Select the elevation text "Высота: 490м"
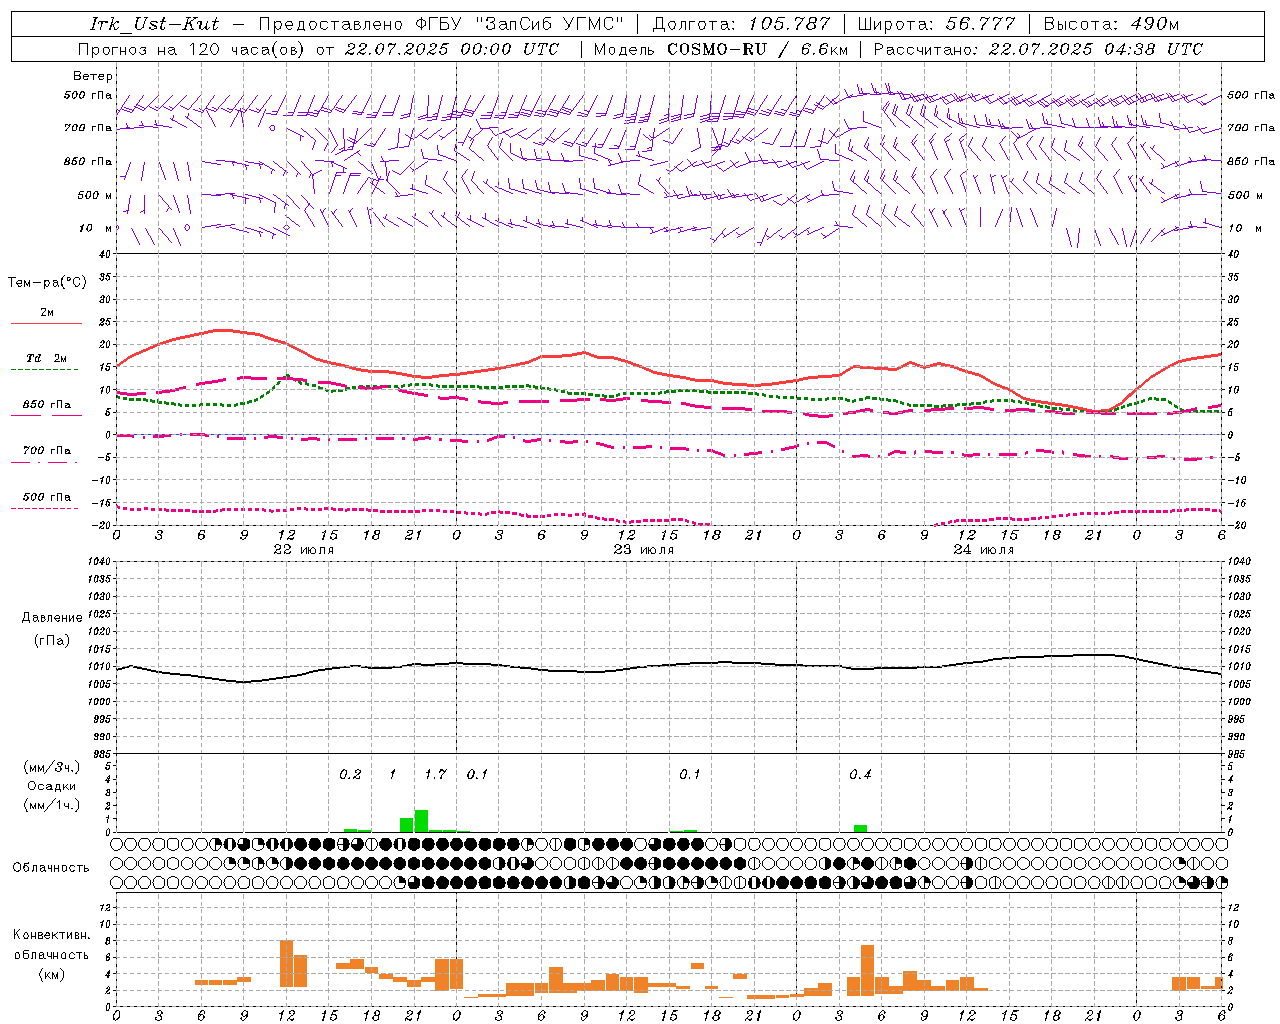The height and width of the screenshot is (1024, 1280). click(x=1111, y=24)
